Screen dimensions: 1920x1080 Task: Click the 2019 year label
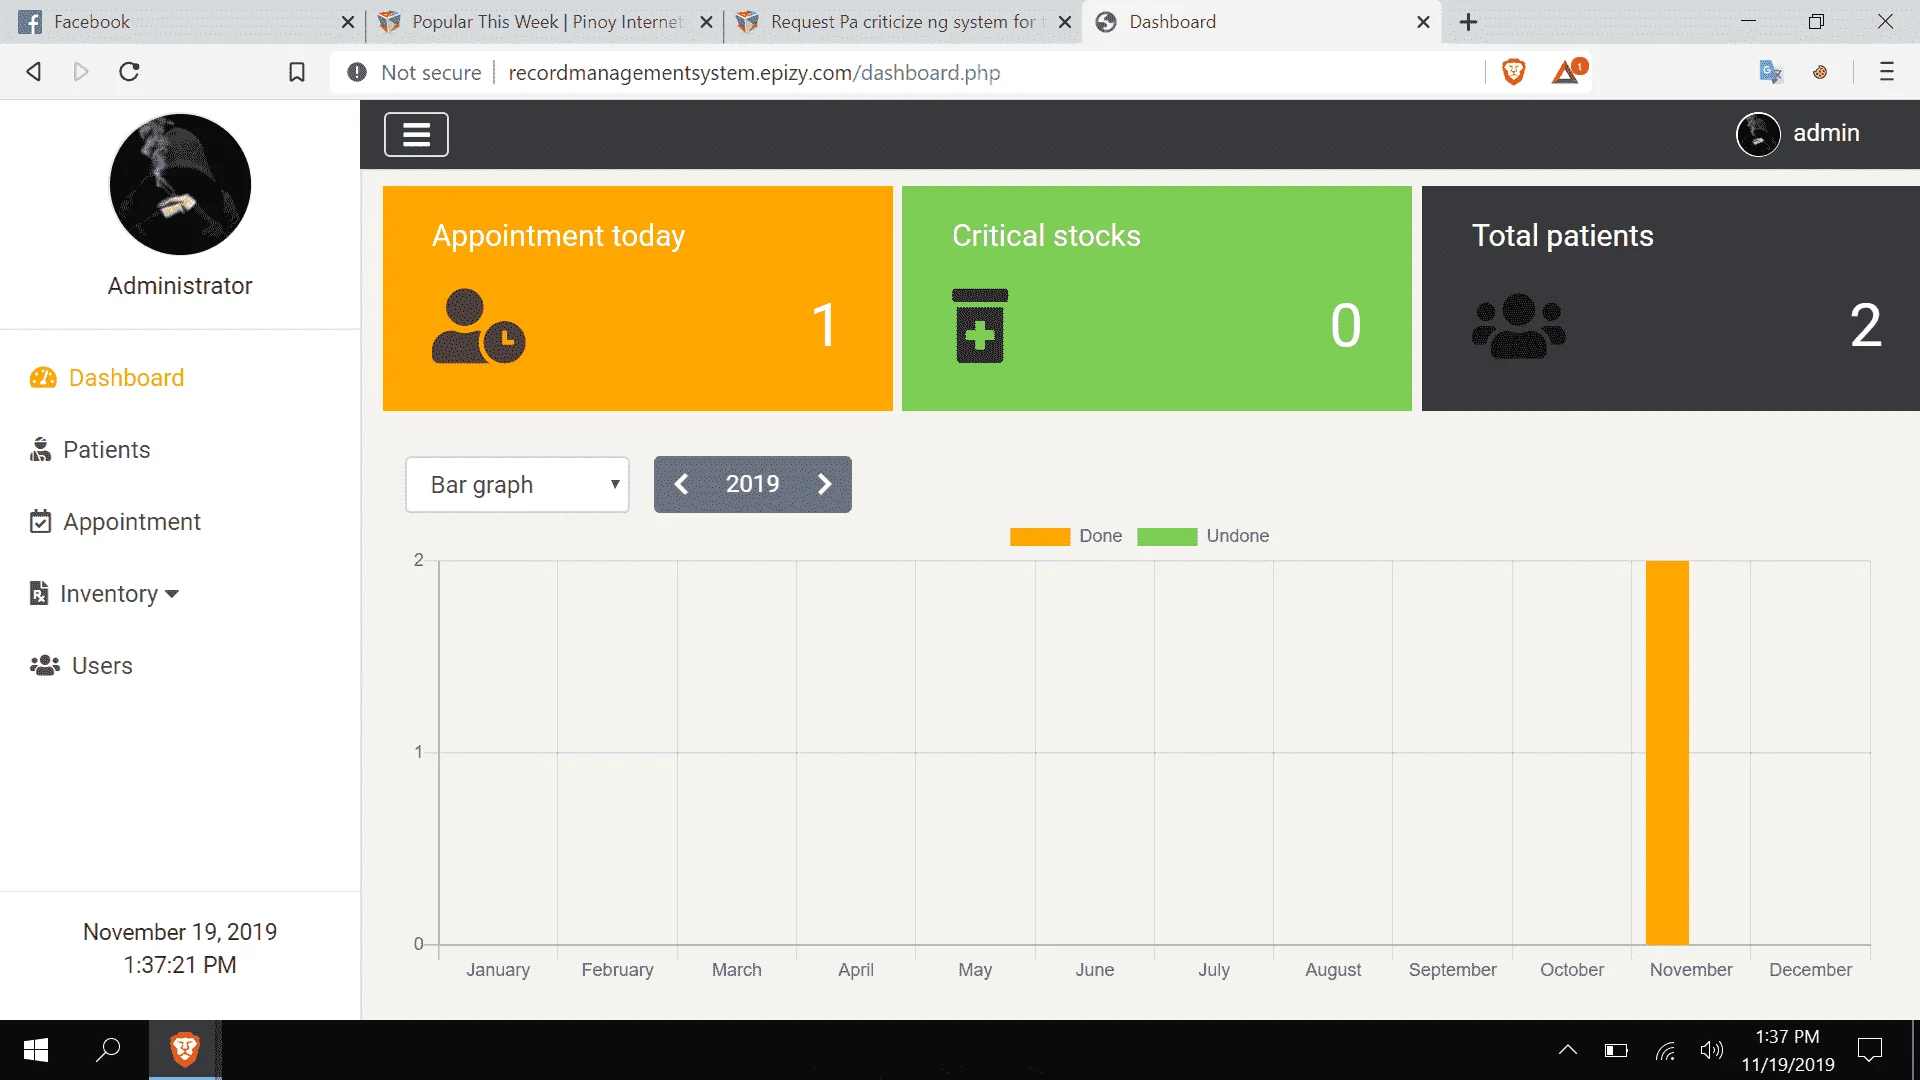[x=752, y=485]
